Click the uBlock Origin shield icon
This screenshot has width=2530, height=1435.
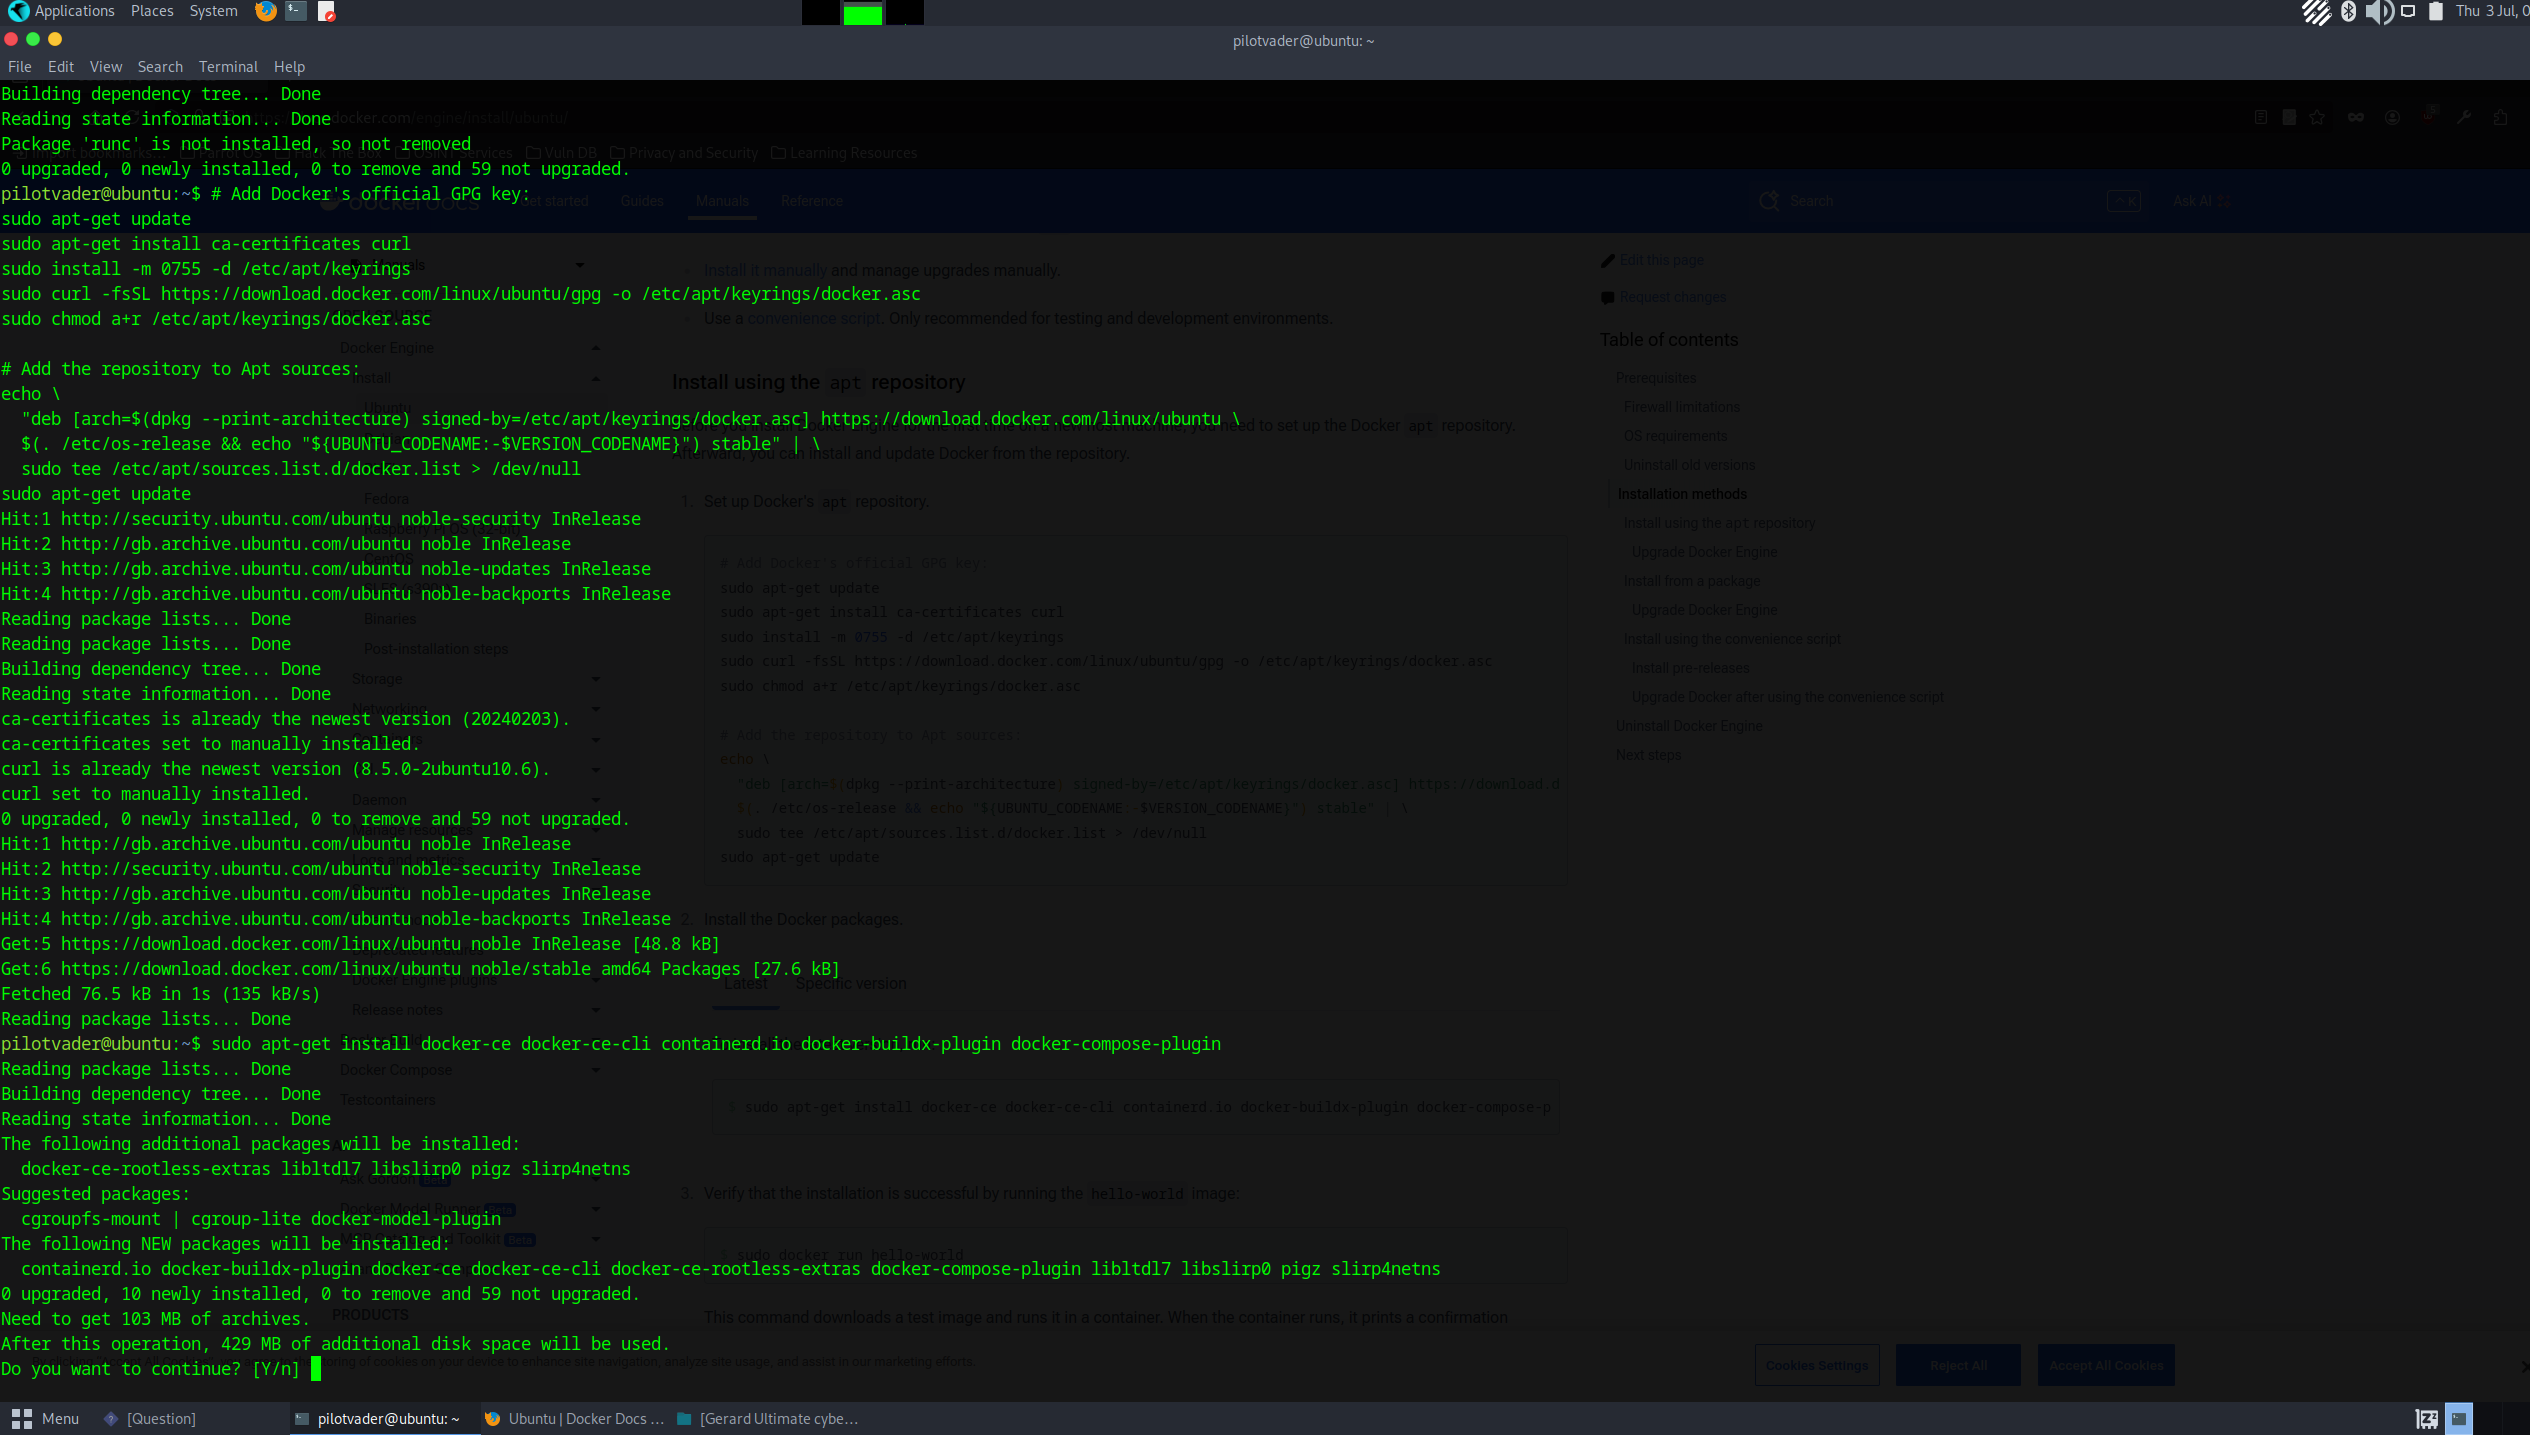click(x=2429, y=117)
